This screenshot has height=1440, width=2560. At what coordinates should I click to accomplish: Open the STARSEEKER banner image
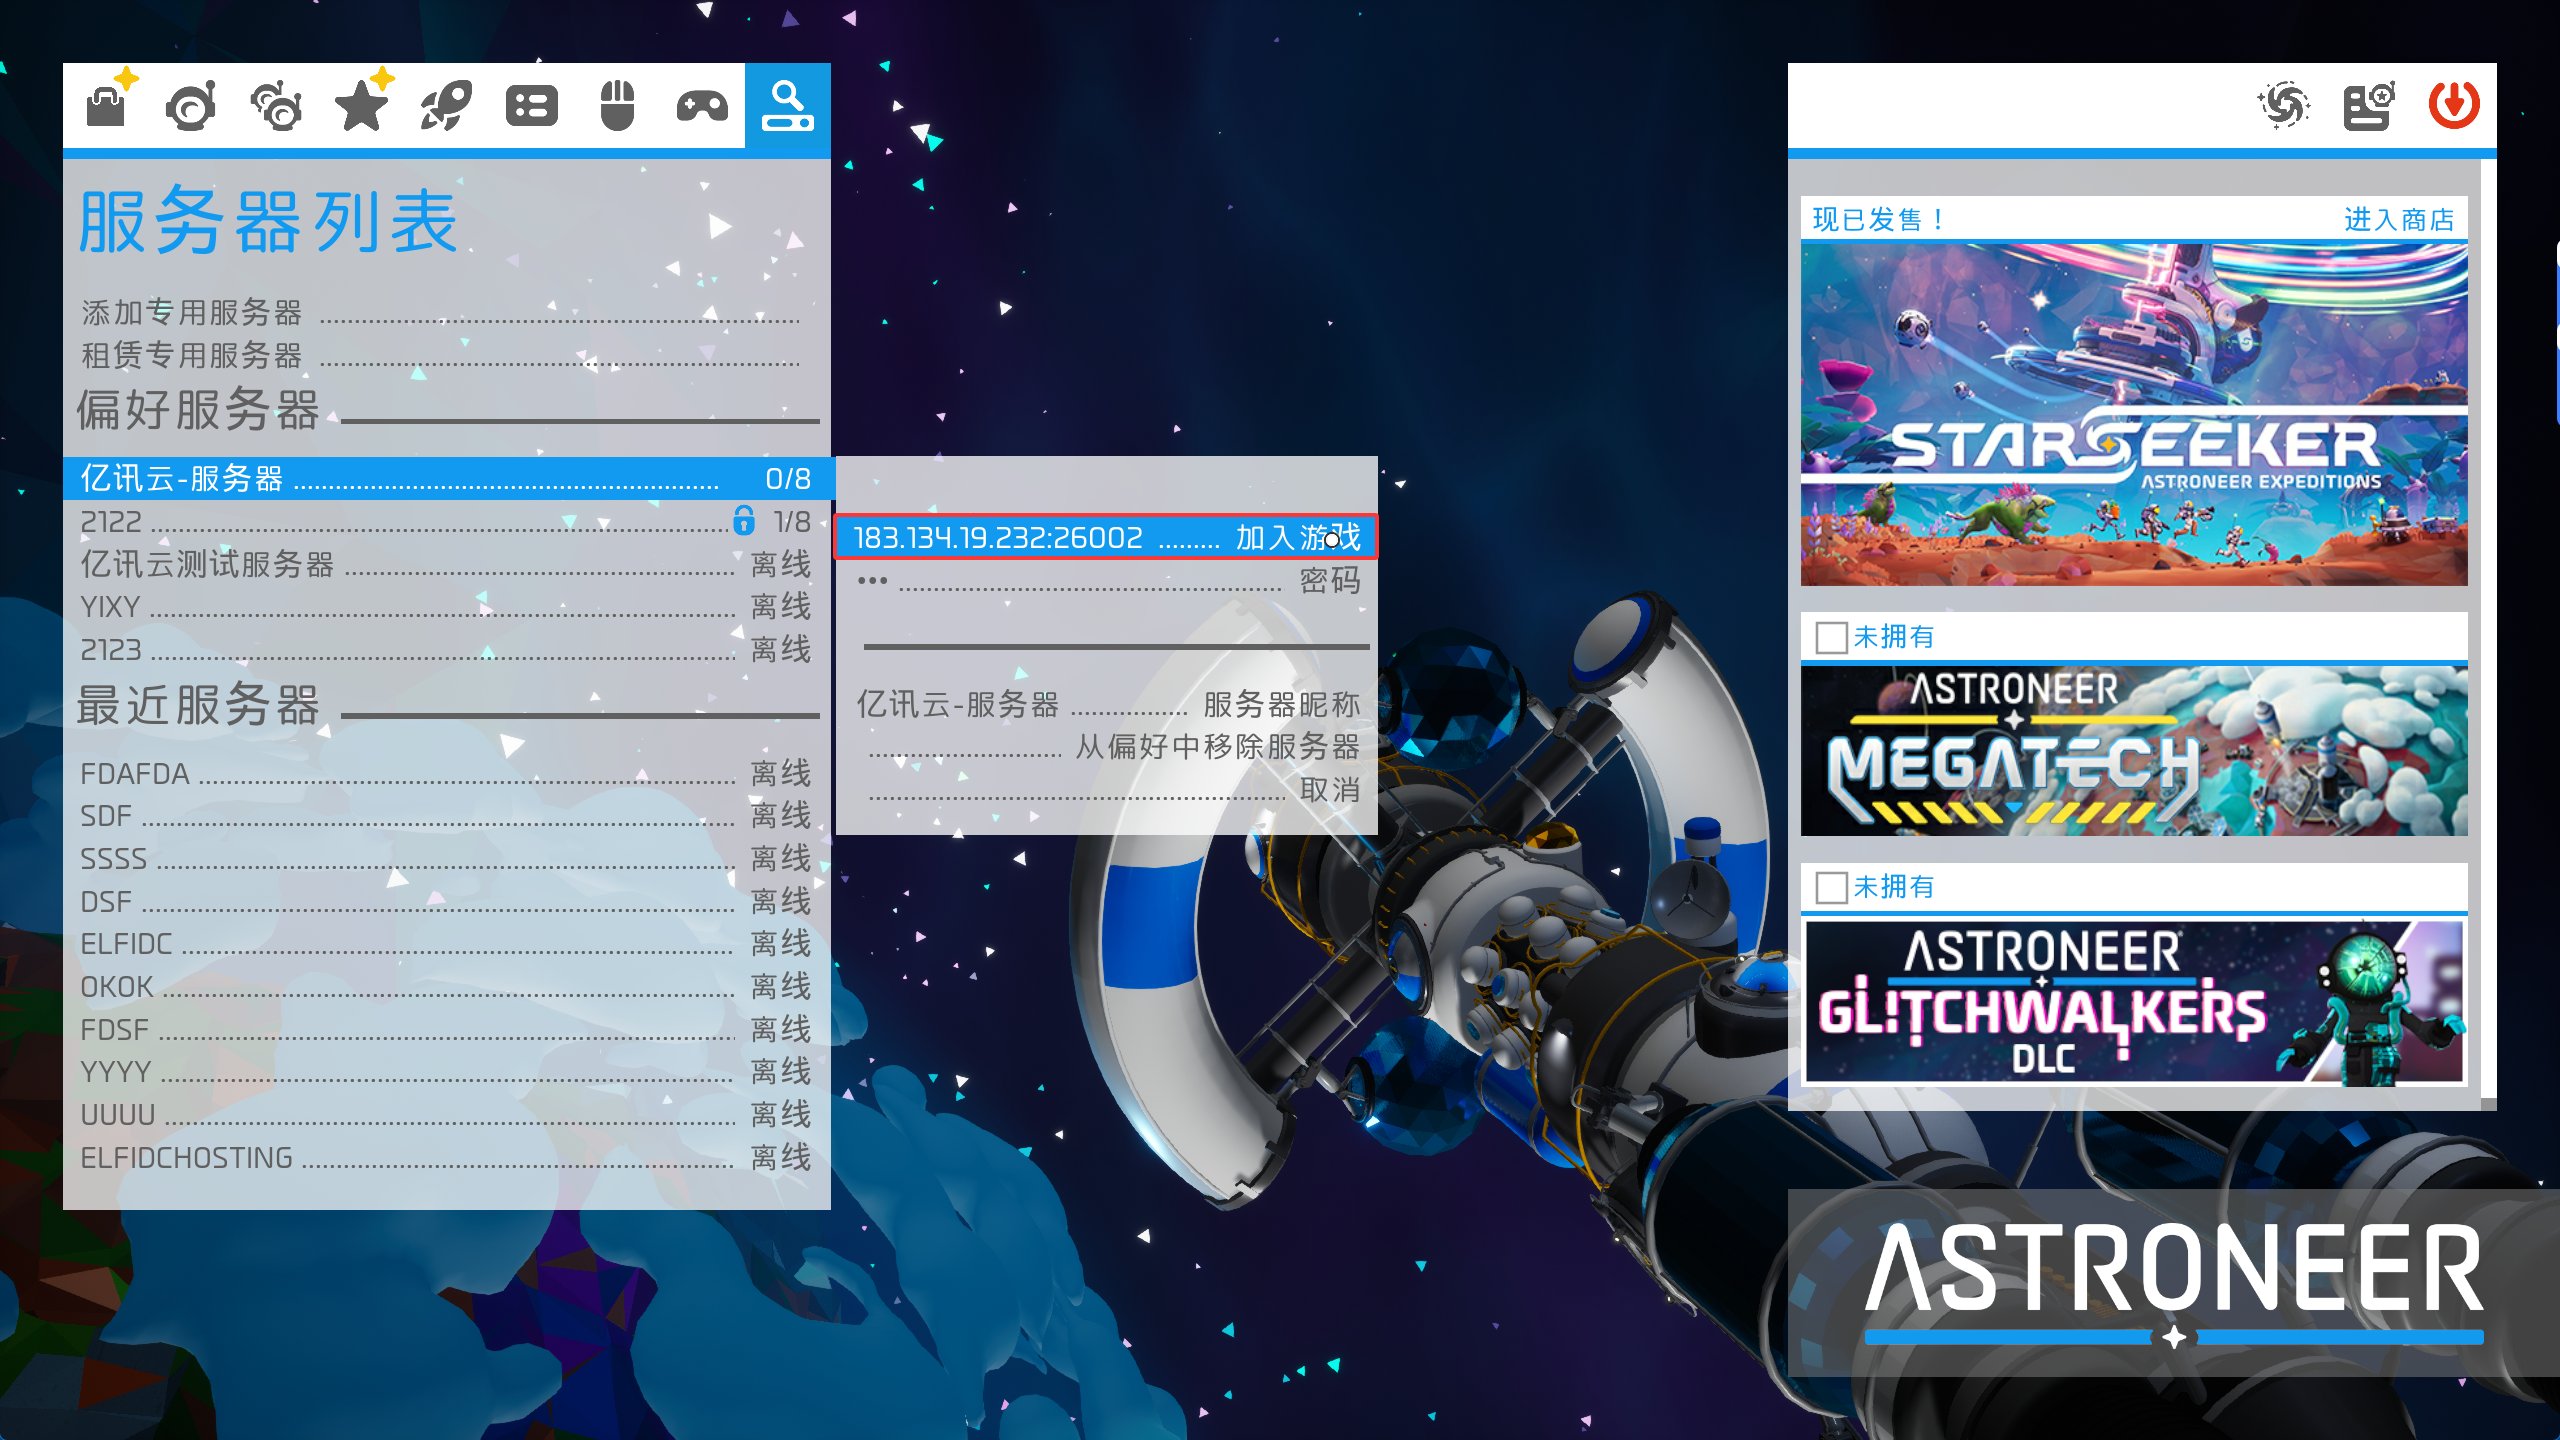(x=2133, y=414)
